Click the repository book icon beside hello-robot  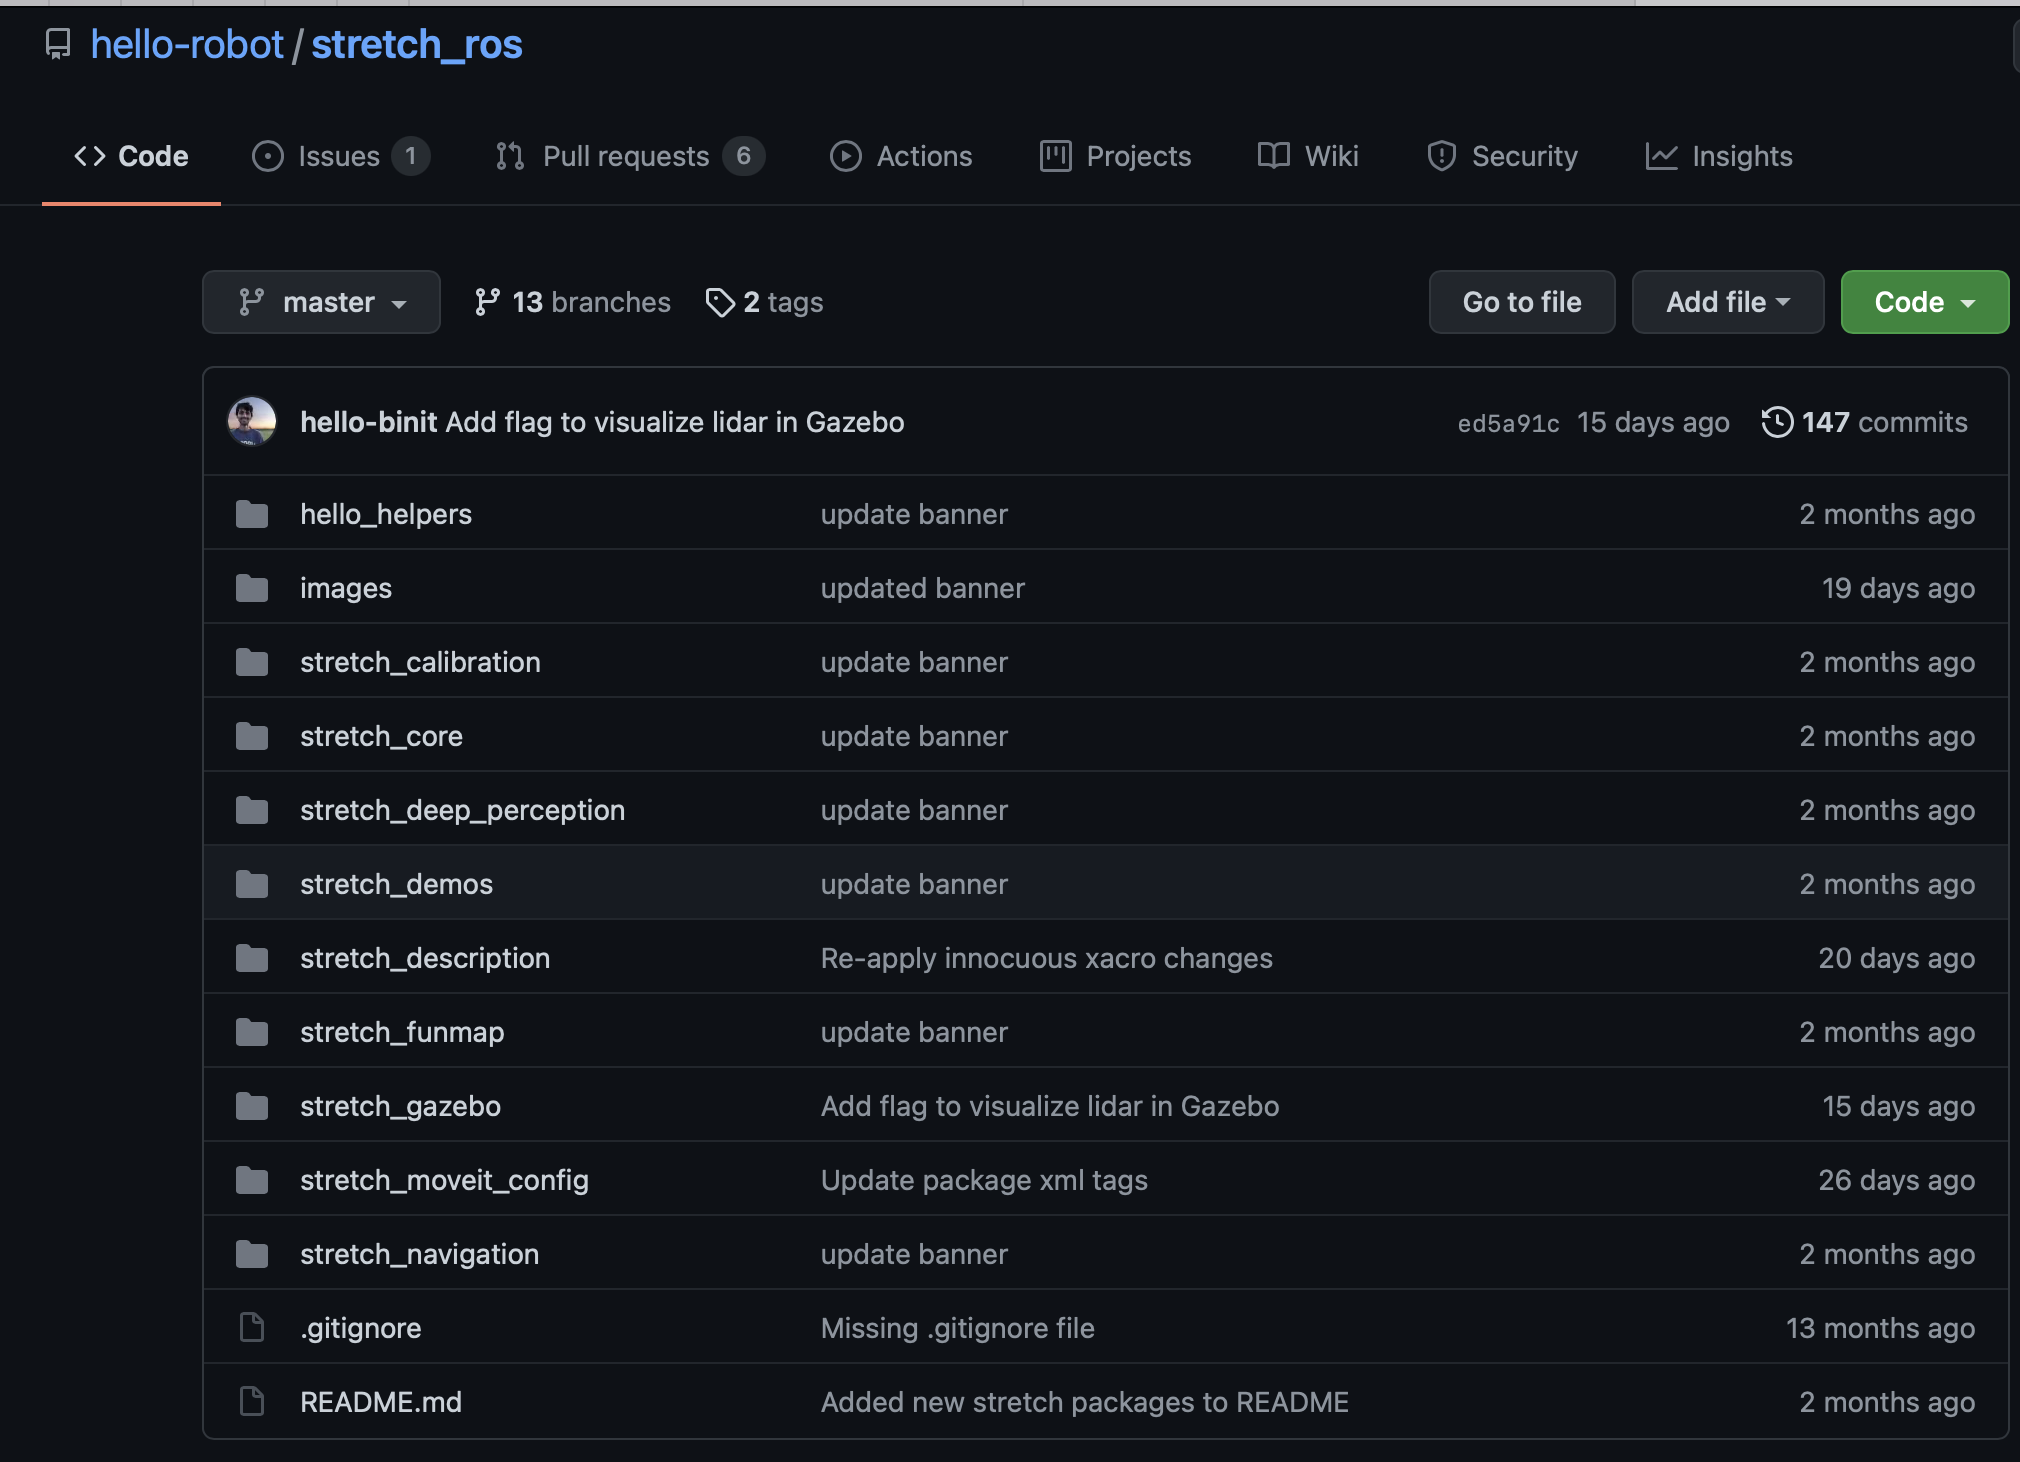(58, 44)
